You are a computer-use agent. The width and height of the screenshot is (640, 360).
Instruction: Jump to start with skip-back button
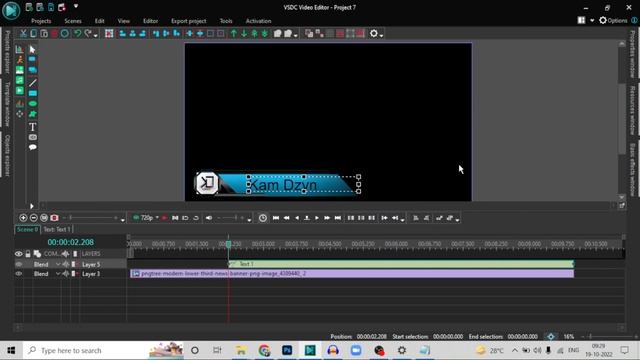tap(276, 218)
